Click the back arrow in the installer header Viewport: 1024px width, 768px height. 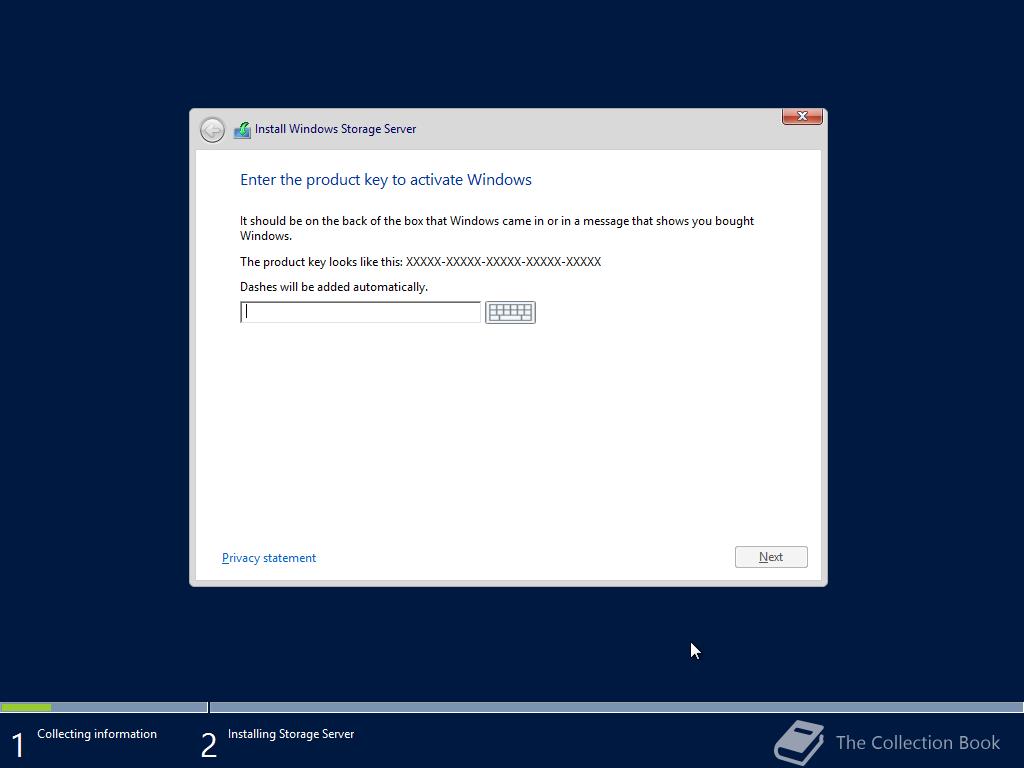pyautogui.click(x=212, y=130)
